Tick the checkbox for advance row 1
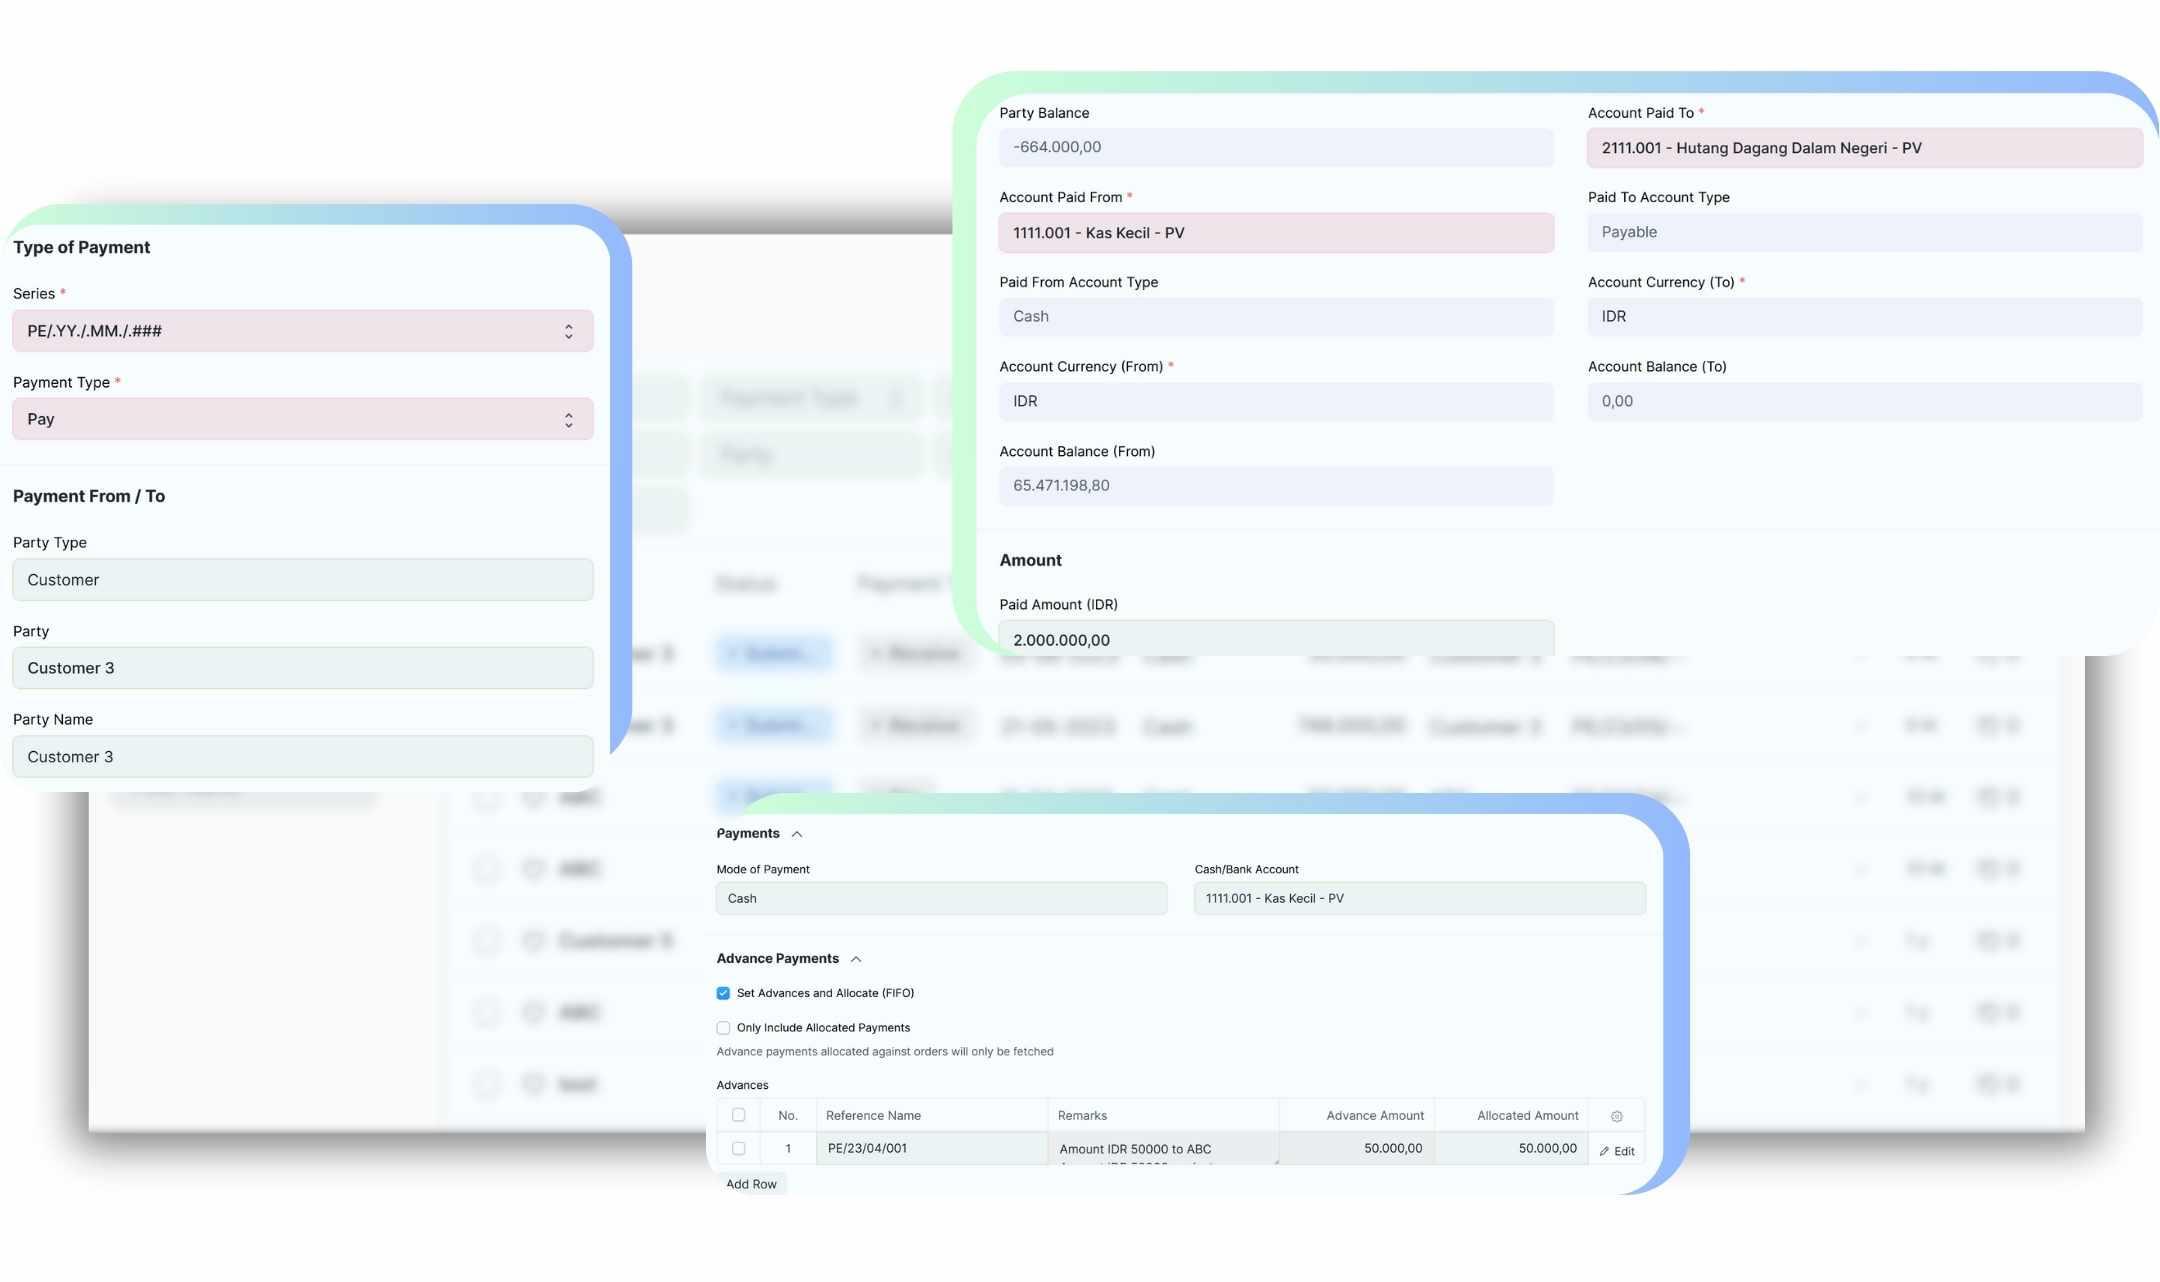2160x1282 pixels. pos(738,1149)
